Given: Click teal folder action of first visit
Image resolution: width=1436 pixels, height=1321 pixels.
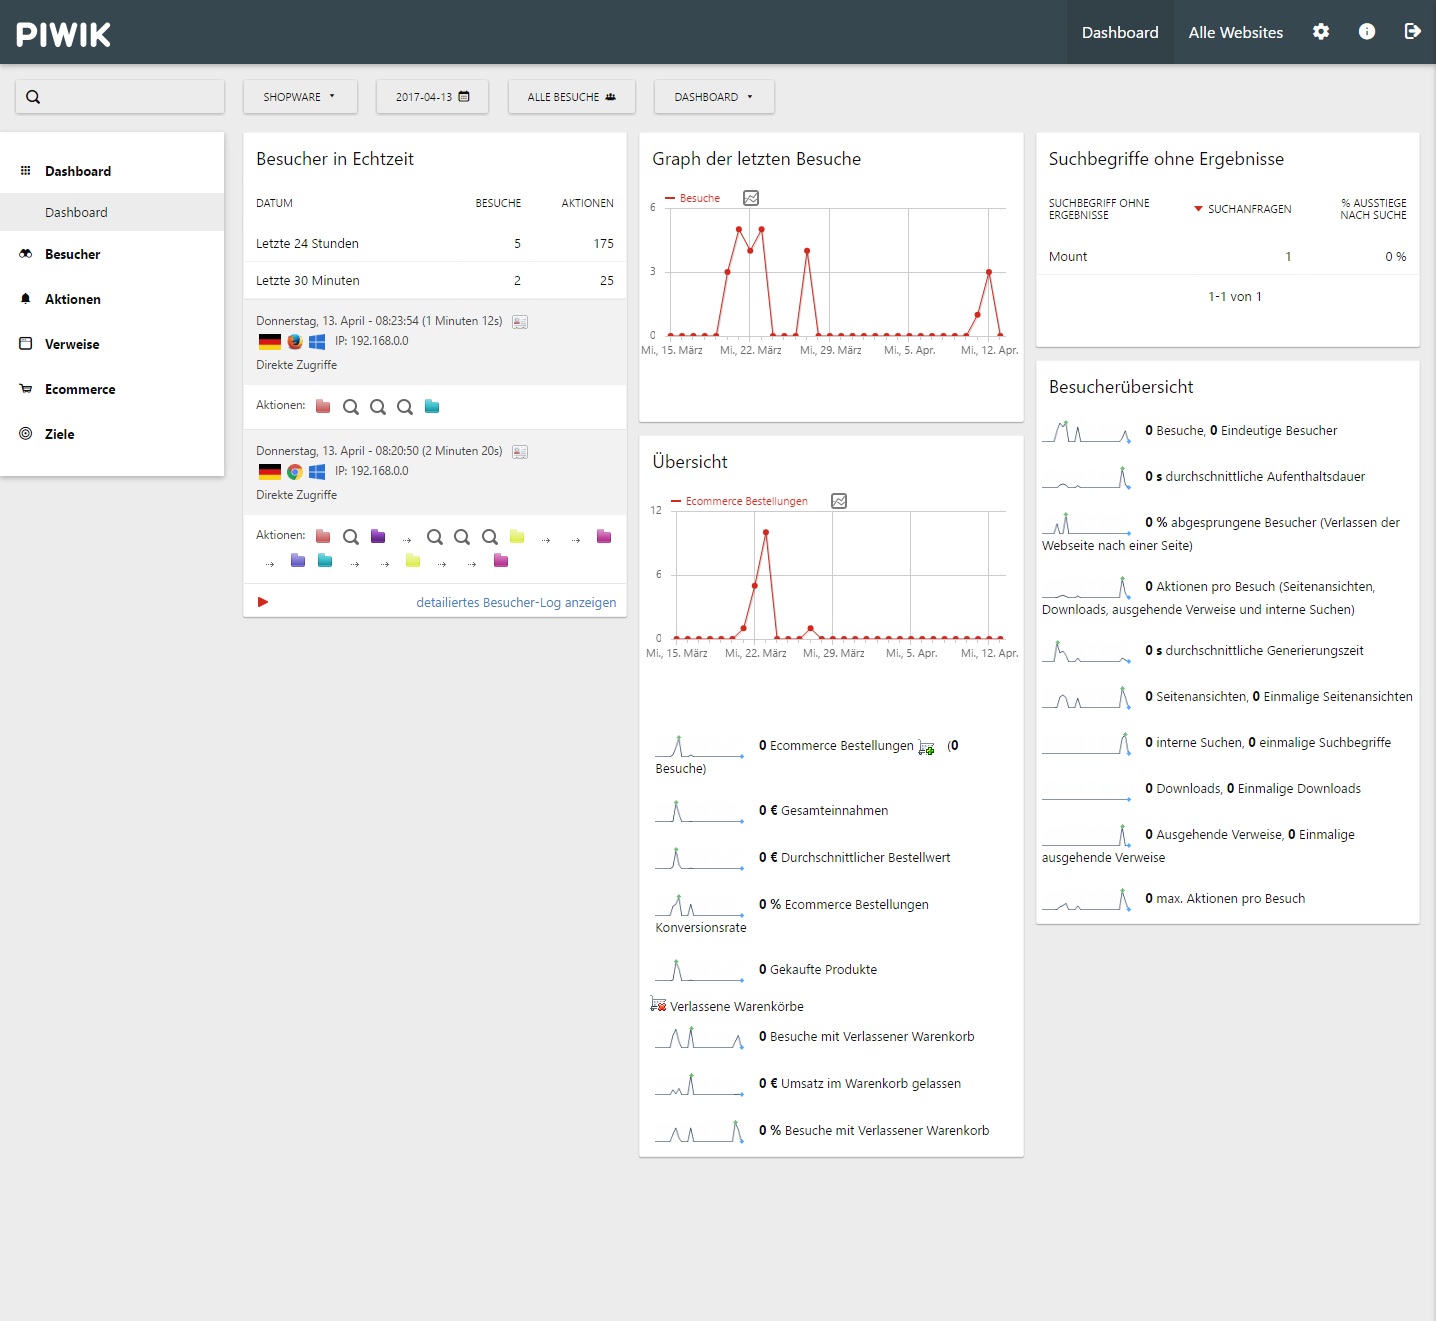Looking at the screenshot, I should point(432,406).
